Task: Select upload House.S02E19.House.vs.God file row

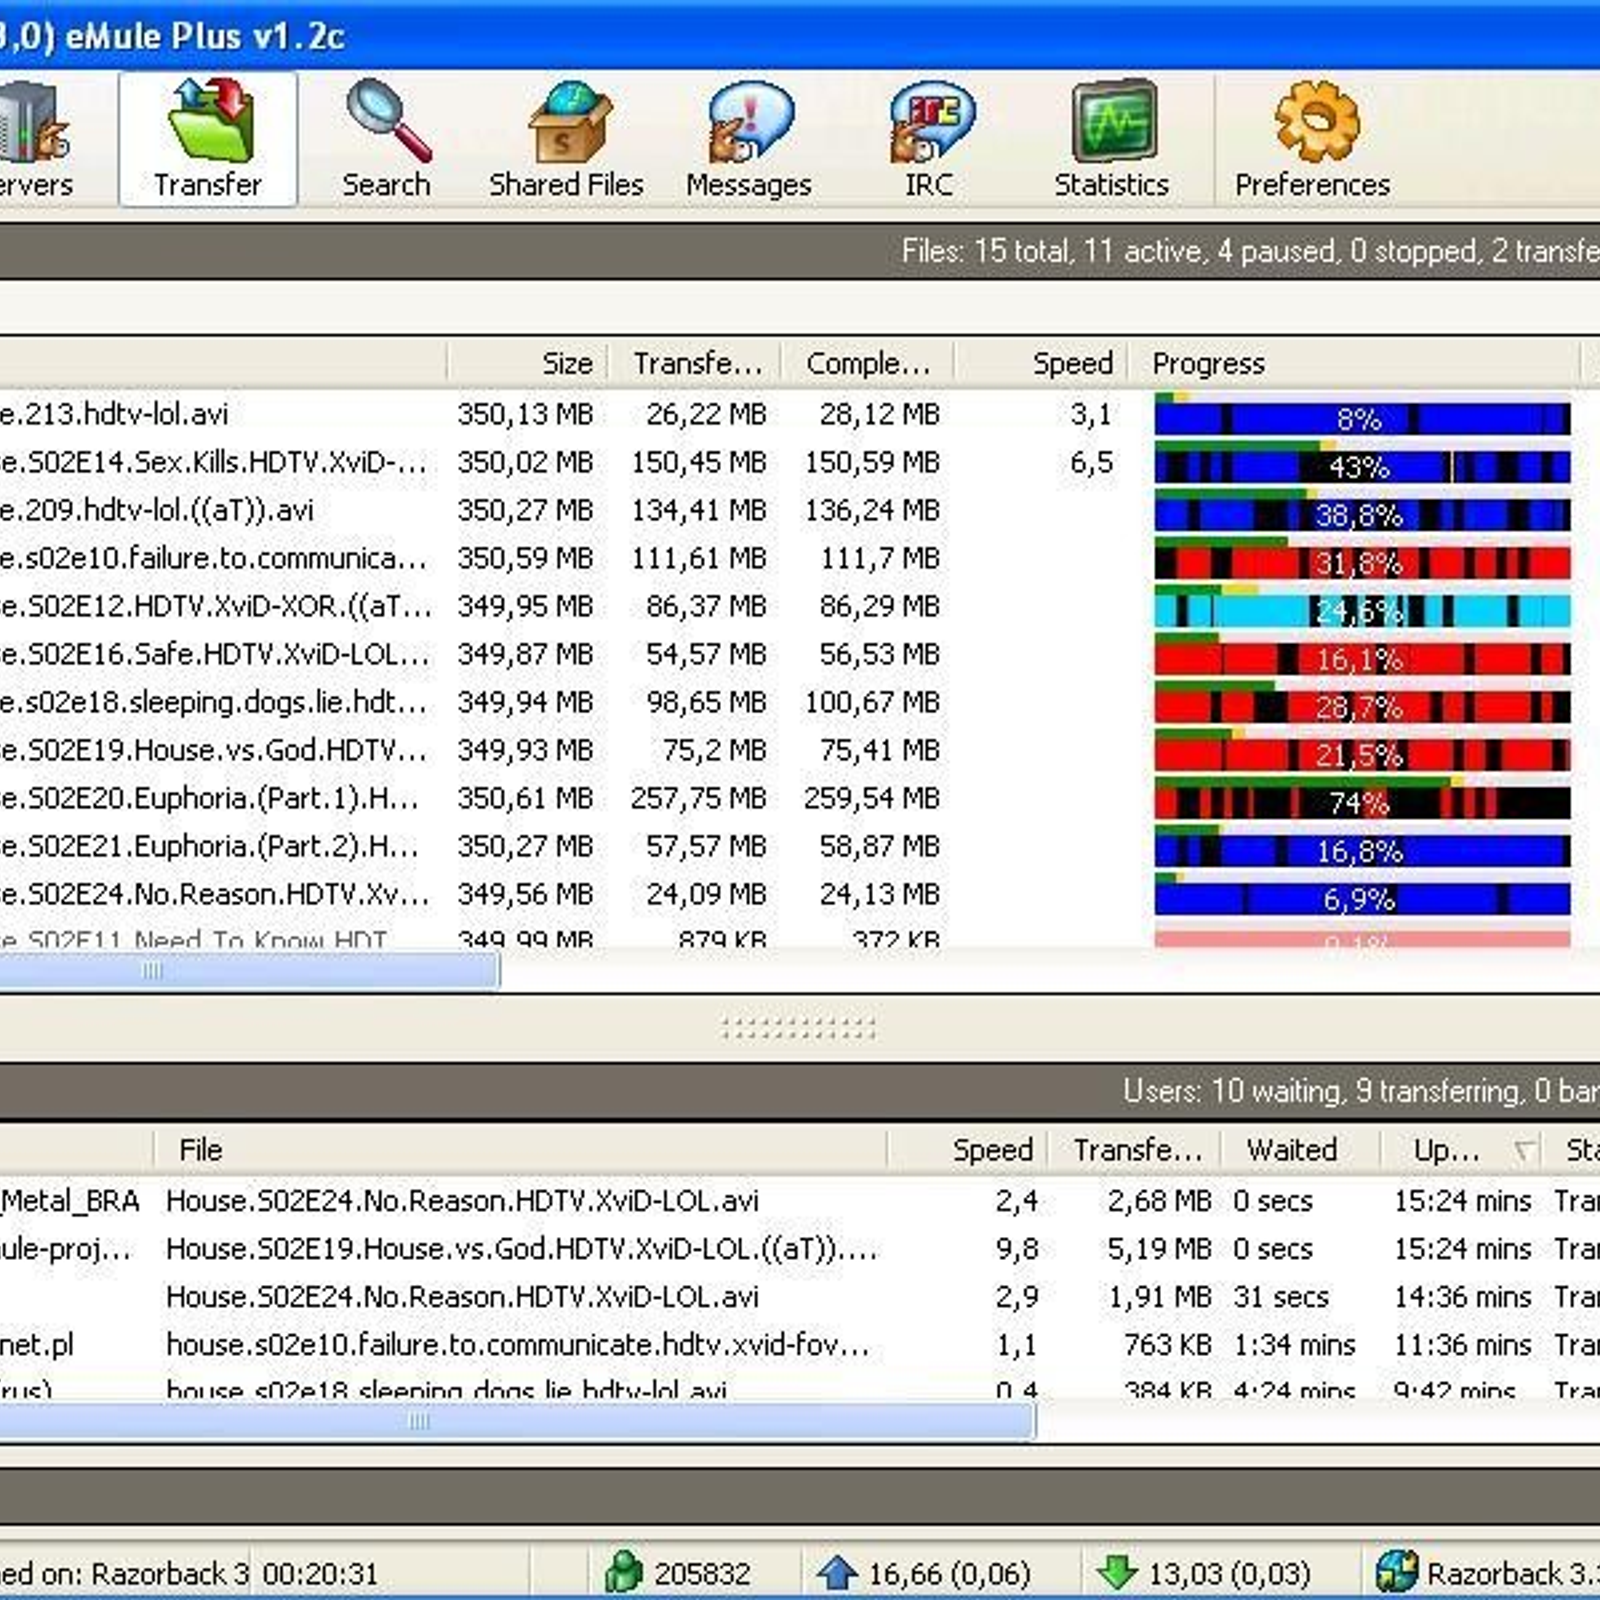Action: point(800,1248)
